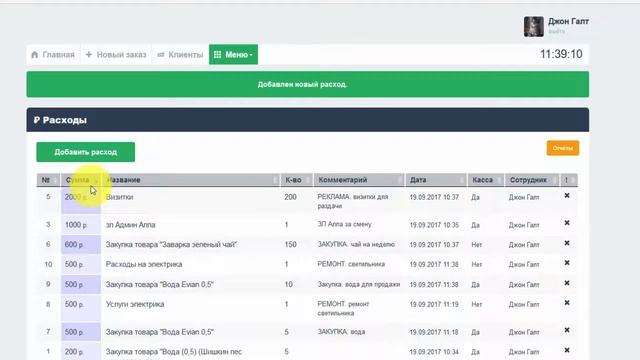The width and height of the screenshot is (640, 360).
Task: Click date 19.09.2017 10:35
Action: tap(434, 225)
